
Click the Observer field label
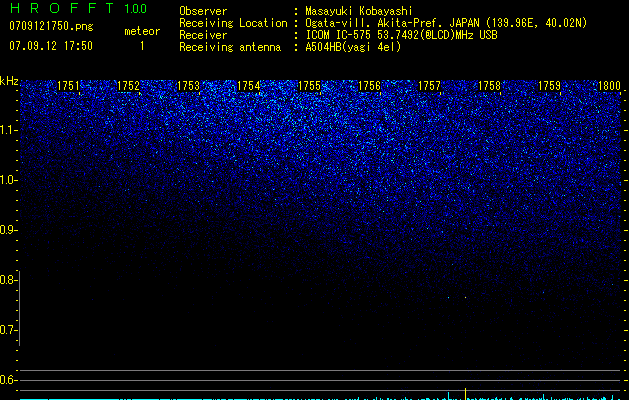click(203, 11)
